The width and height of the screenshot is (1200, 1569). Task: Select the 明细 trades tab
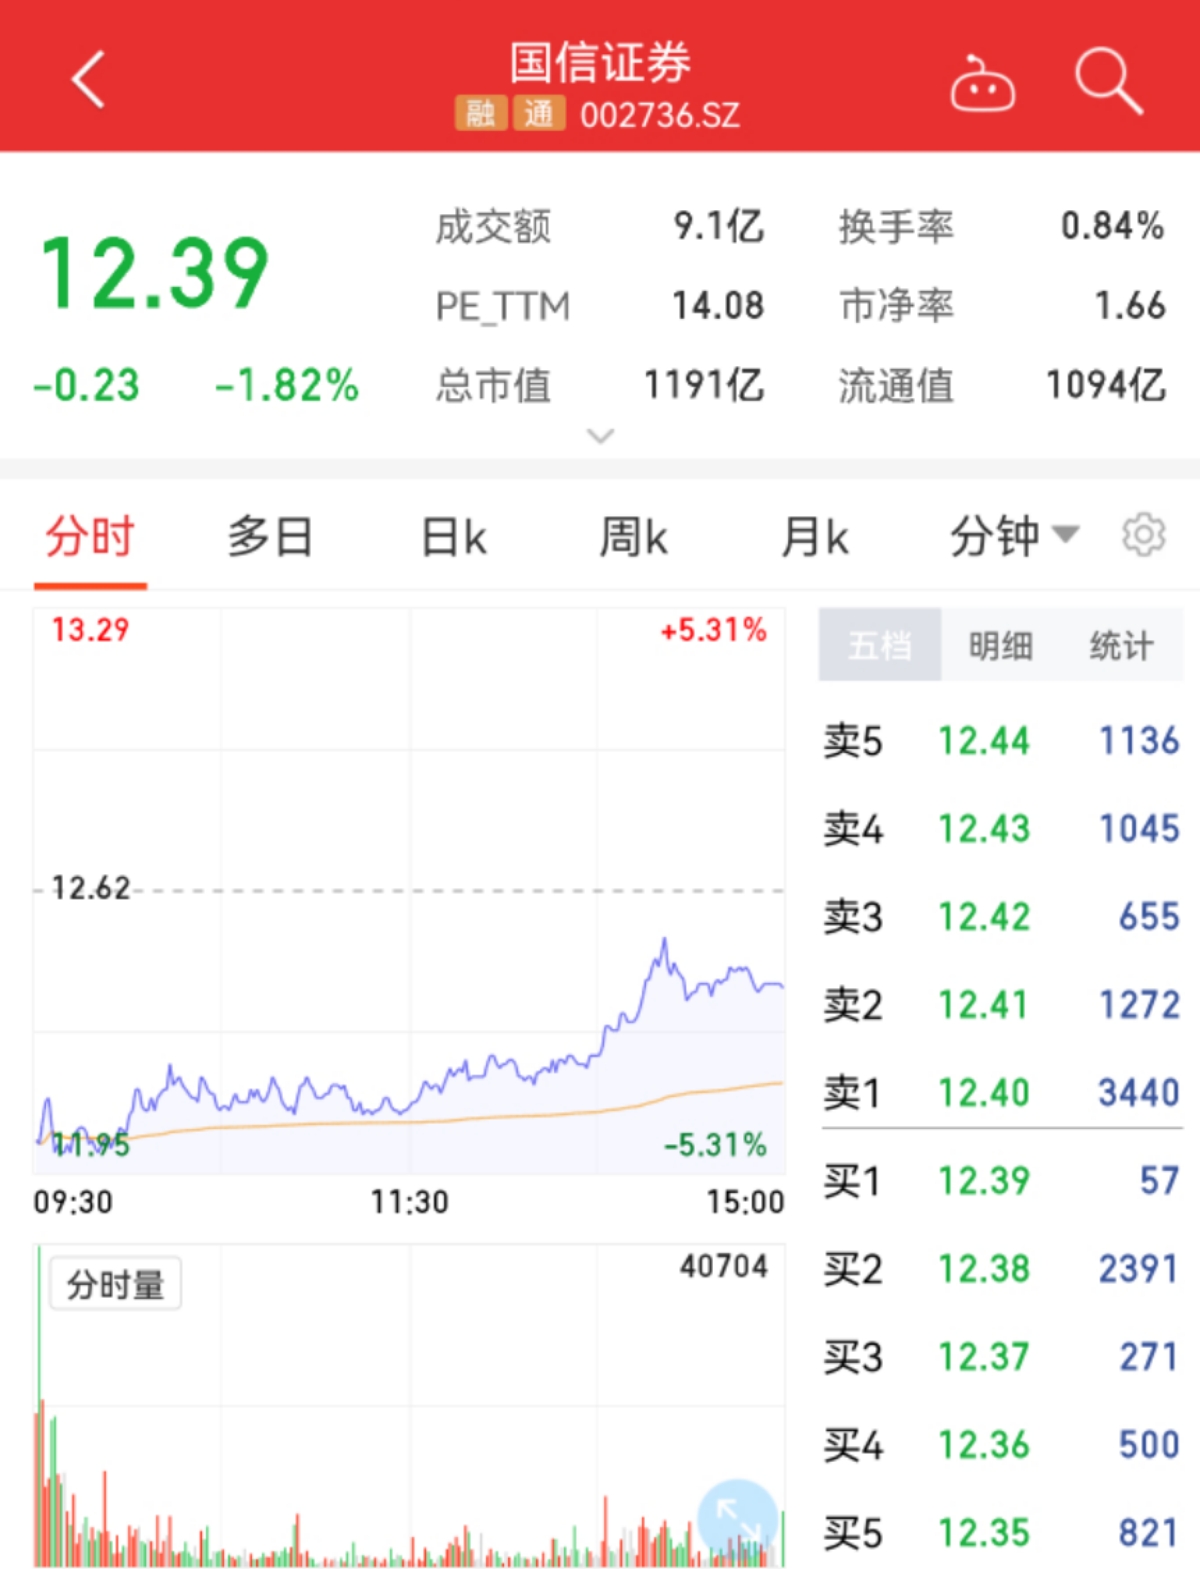[1000, 645]
